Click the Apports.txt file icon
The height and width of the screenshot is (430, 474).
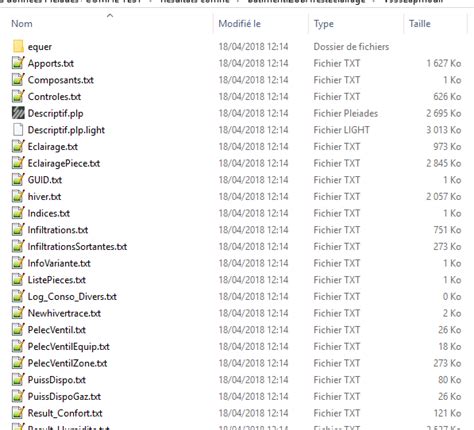coord(18,63)
